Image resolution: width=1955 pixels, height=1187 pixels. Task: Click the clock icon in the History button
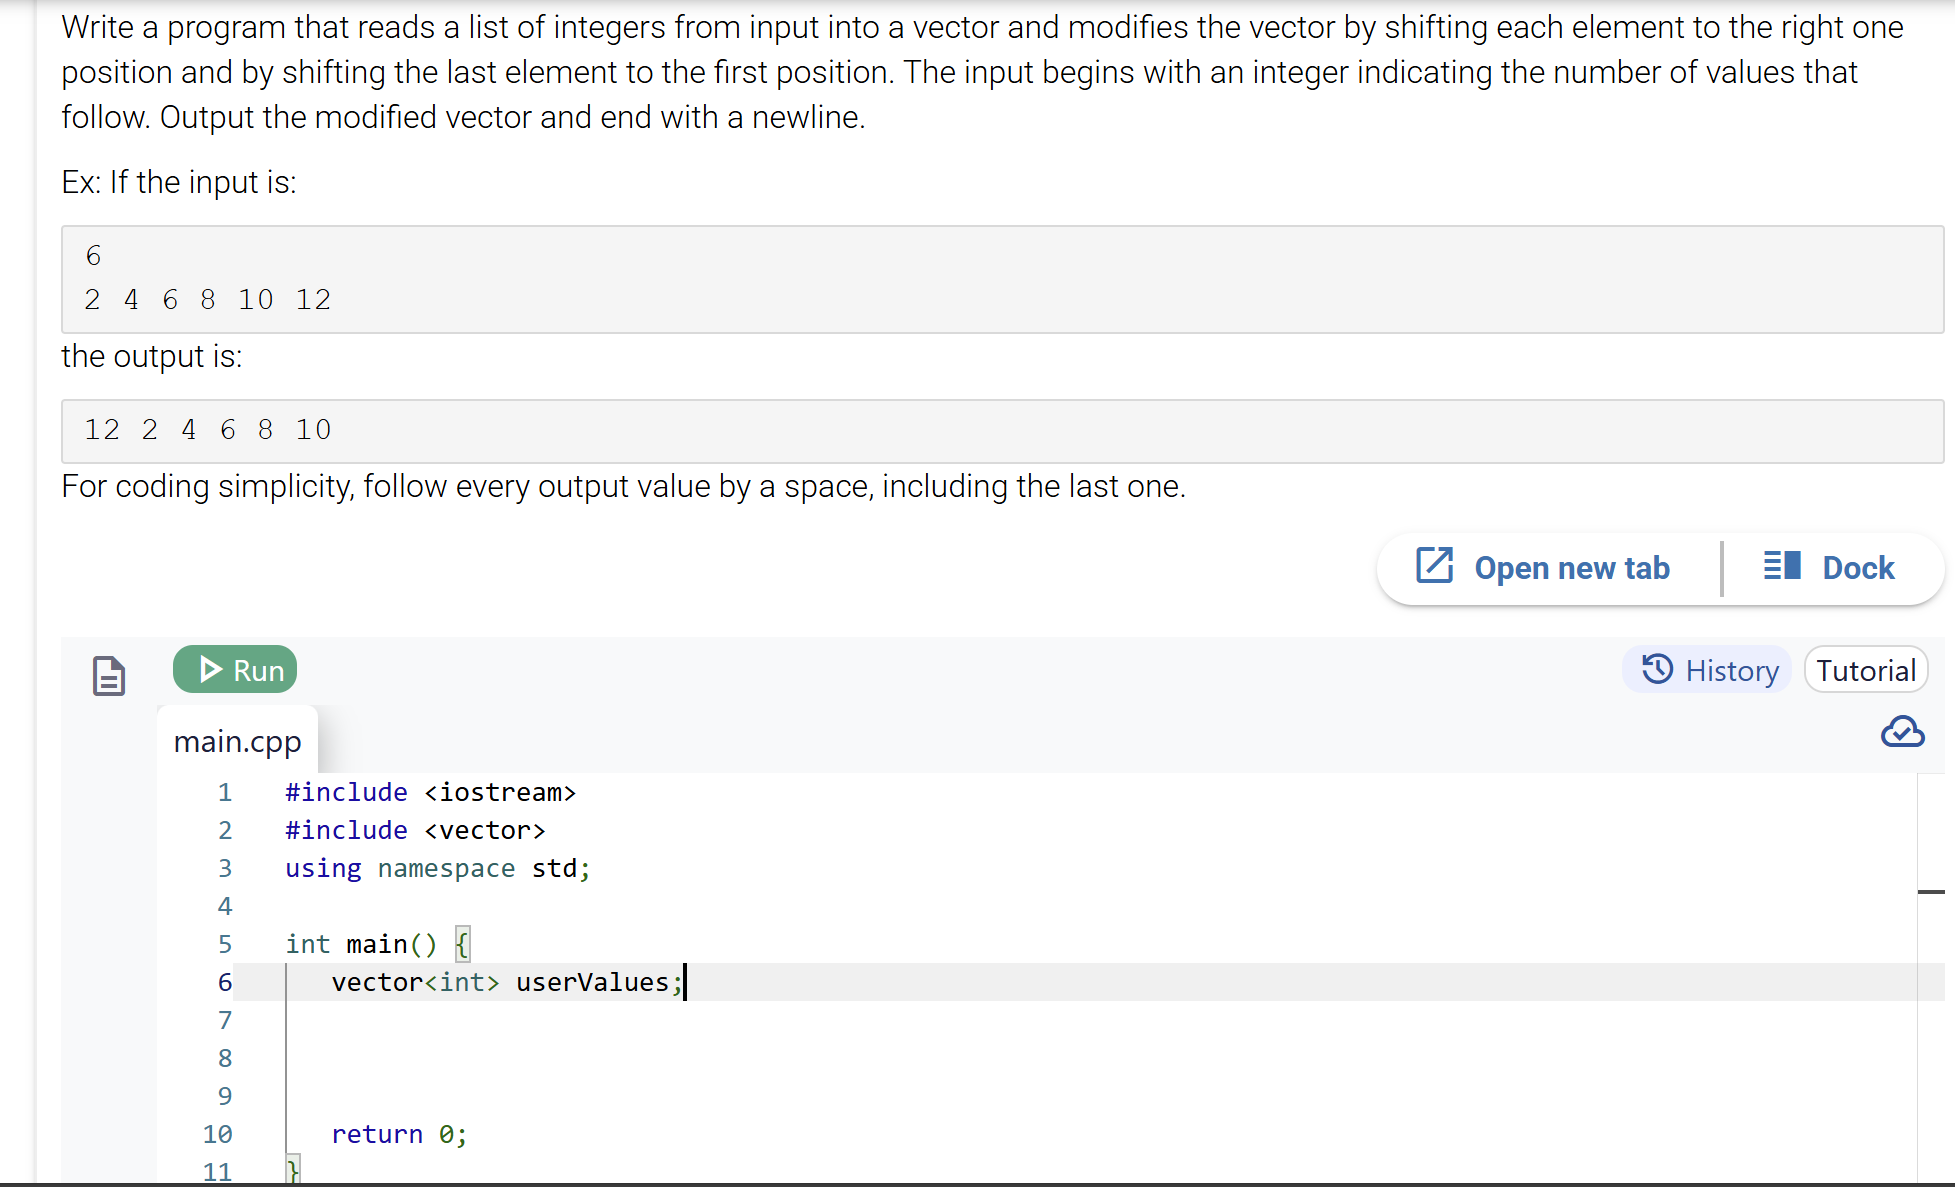(1655, 669)
